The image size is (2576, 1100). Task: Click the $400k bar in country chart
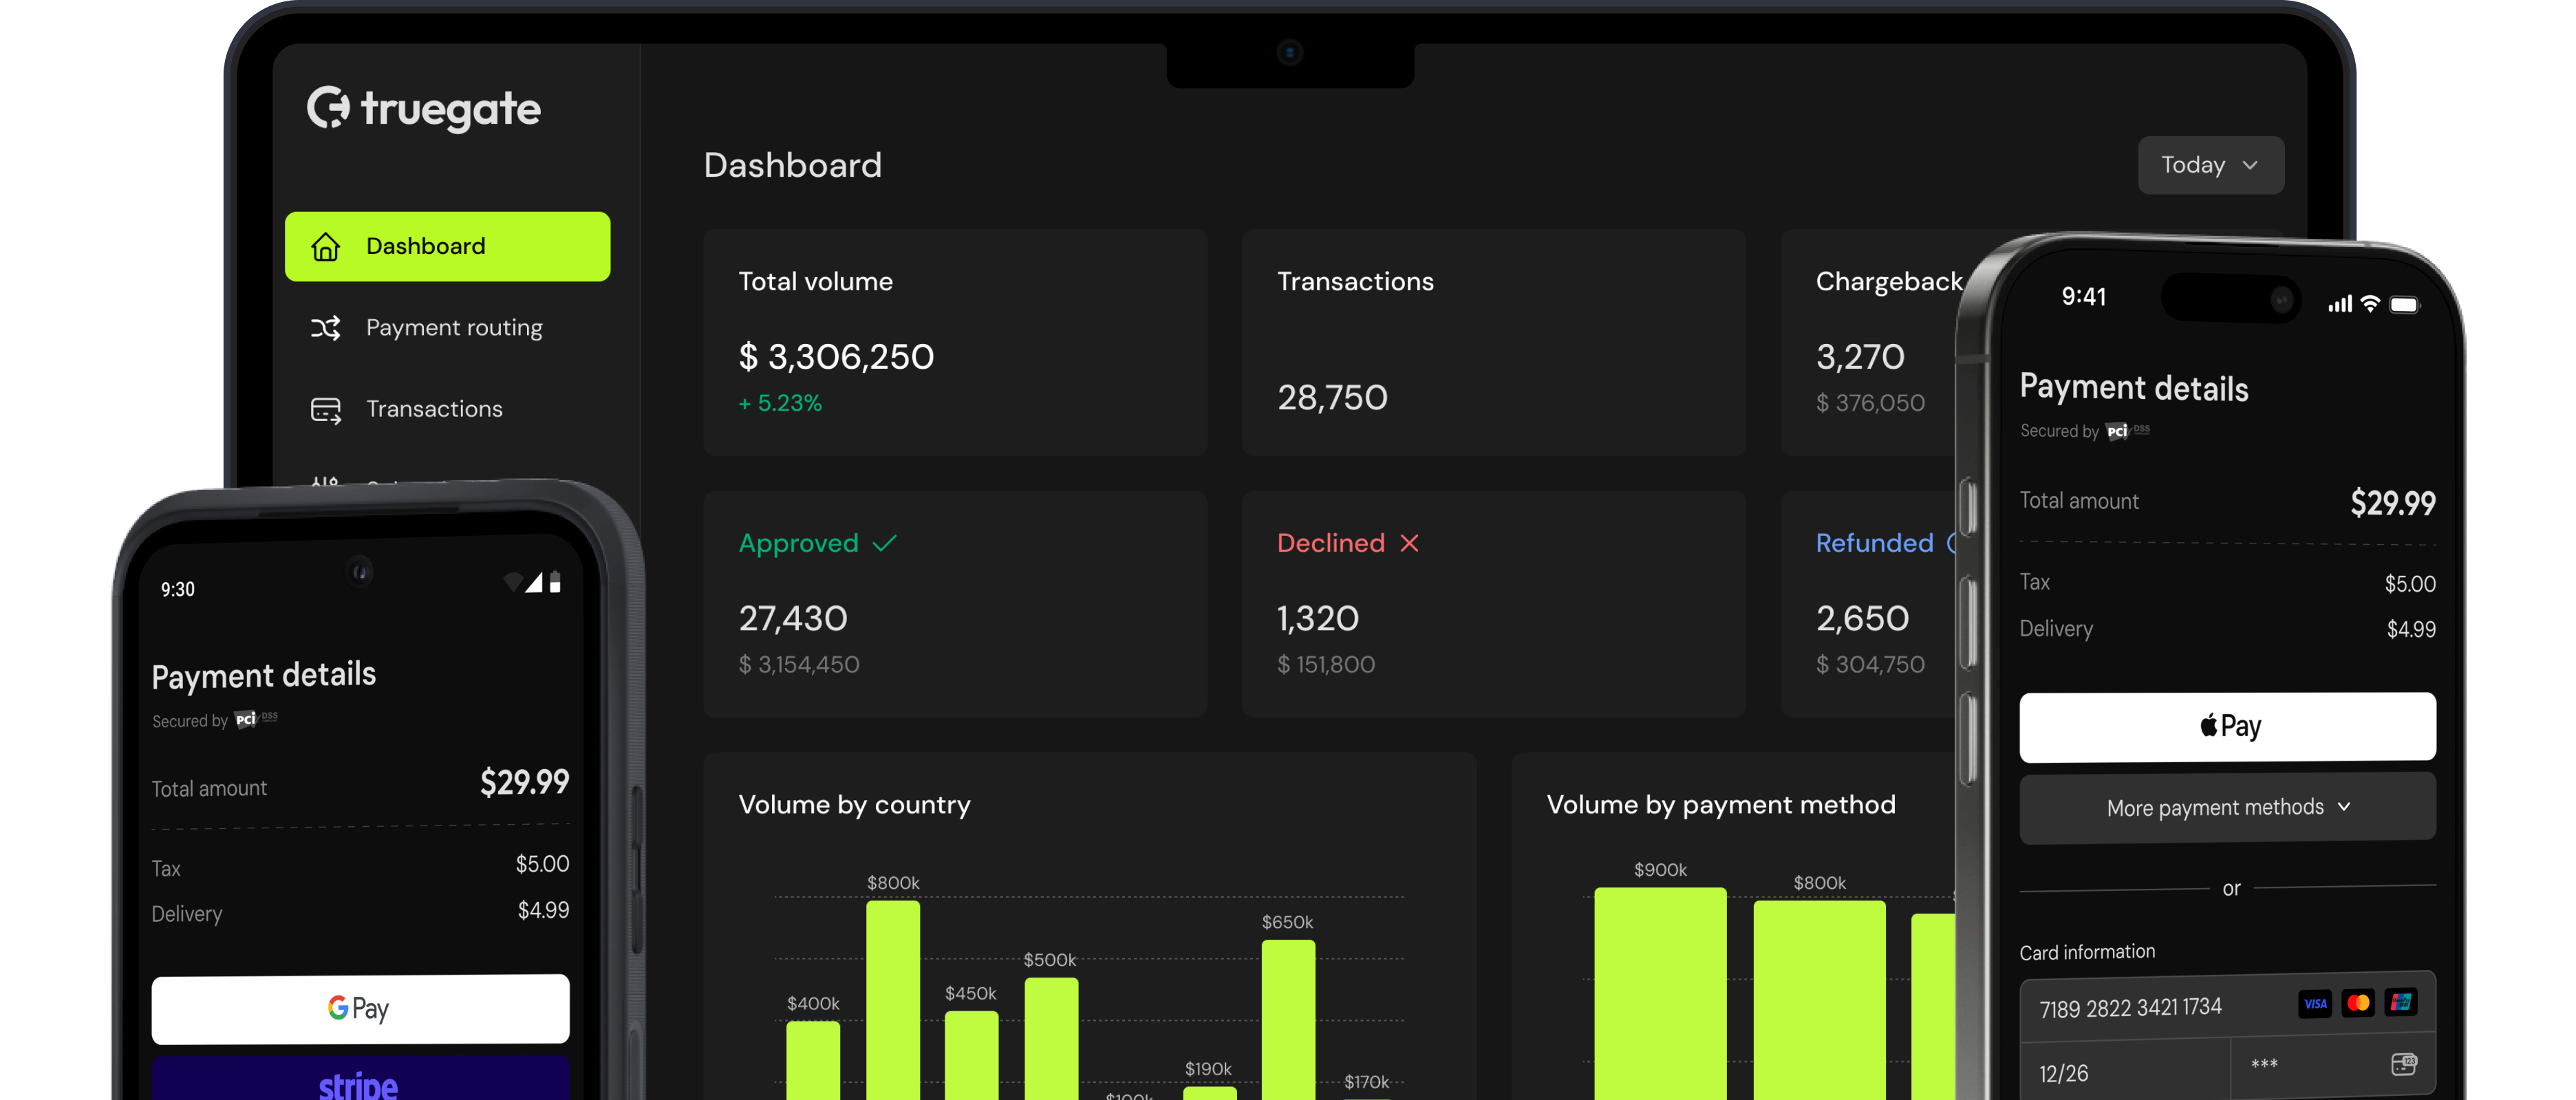(x=813, y=1060)
